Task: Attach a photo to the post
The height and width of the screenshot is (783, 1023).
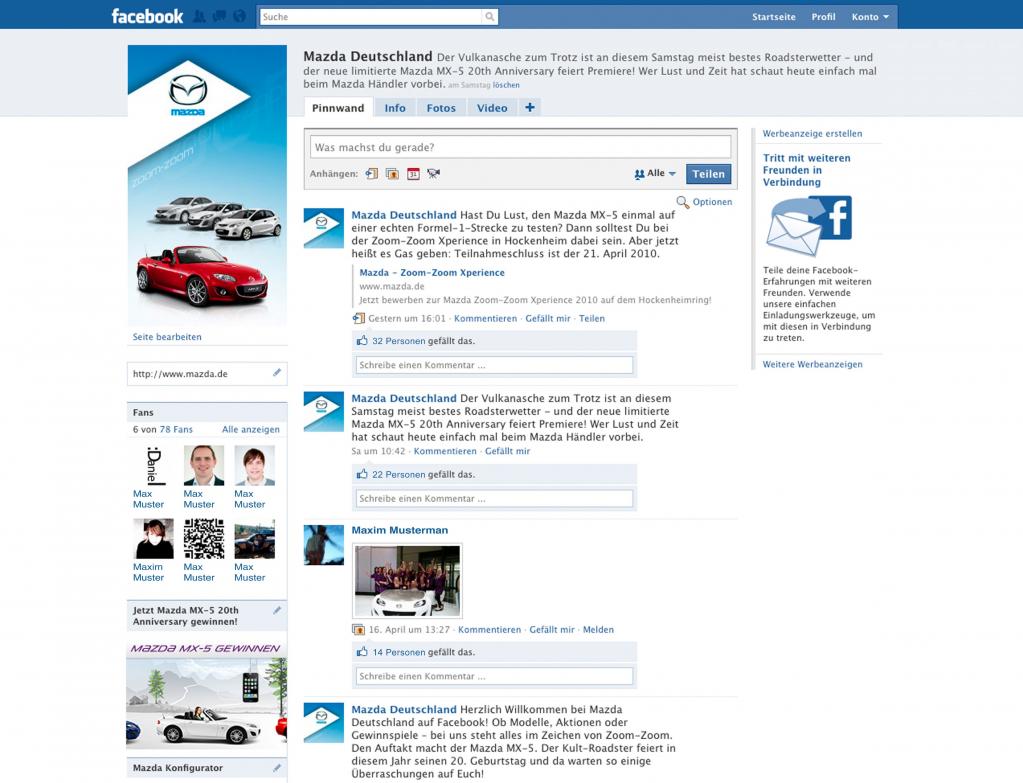Action: pyautogui.click(x=392, y=174)
